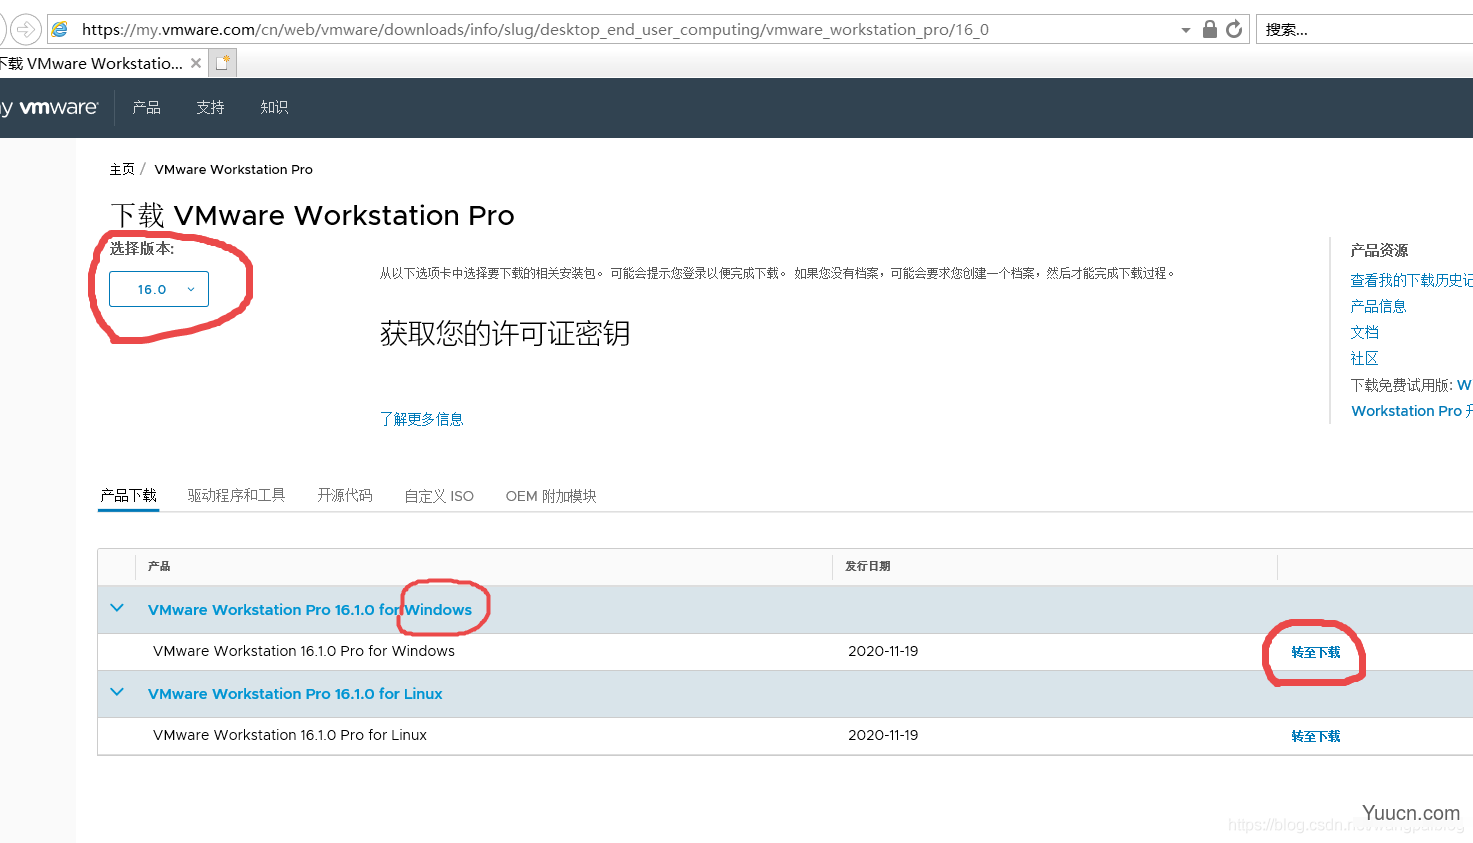Click the Windows row release date 2020-11-19
Viewport: 1473px width, 843px height.
pos(883,651)
